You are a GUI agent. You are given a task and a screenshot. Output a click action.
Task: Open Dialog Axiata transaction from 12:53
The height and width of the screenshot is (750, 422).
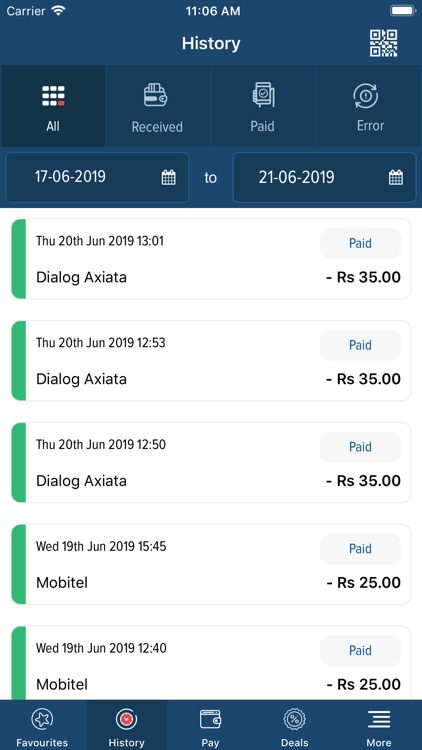pos(211,361)
